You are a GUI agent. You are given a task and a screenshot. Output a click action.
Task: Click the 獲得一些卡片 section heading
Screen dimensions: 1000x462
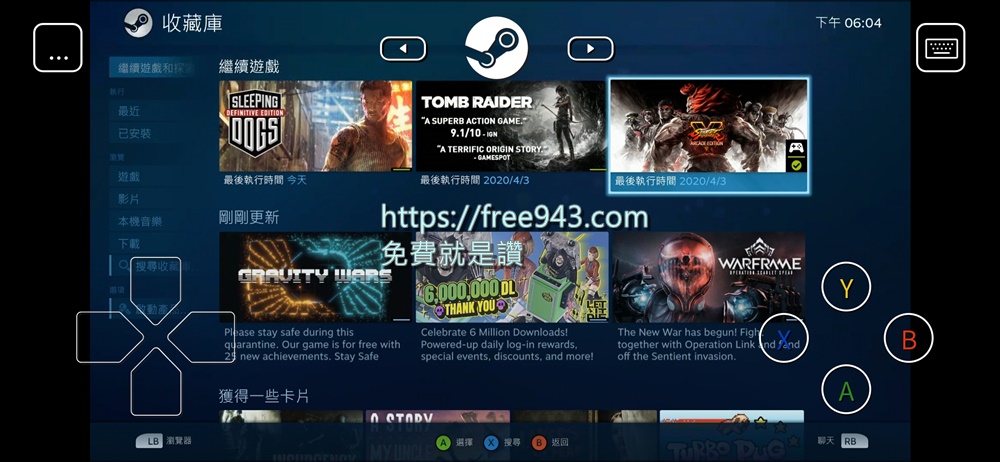[264, 396]
